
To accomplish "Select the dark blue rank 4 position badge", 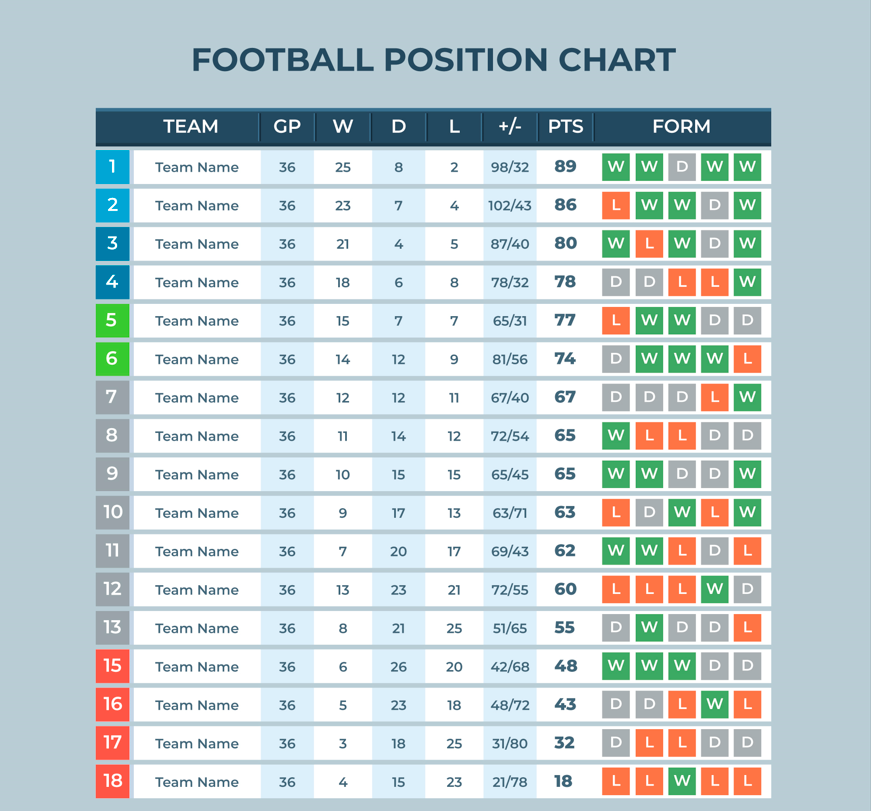I will click(x=112, y=282).
